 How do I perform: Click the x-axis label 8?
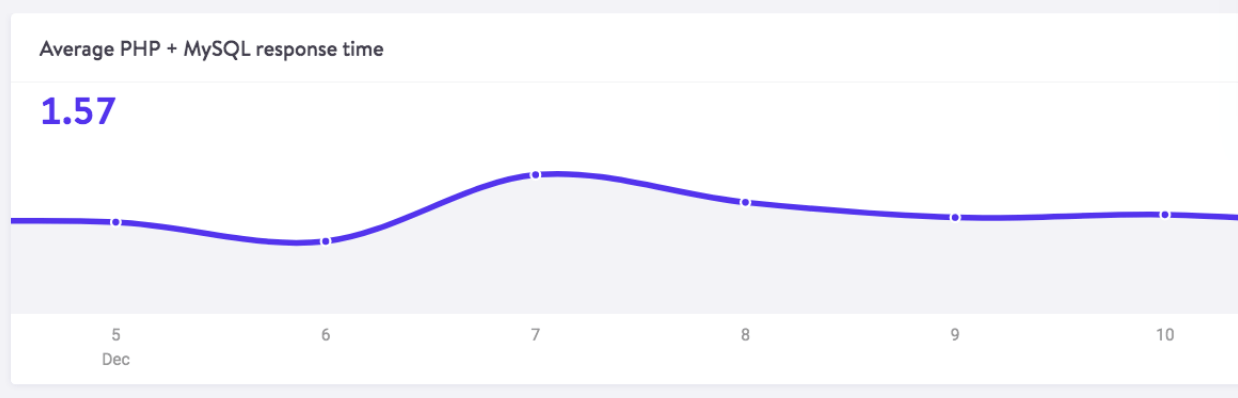click(745, 336)
